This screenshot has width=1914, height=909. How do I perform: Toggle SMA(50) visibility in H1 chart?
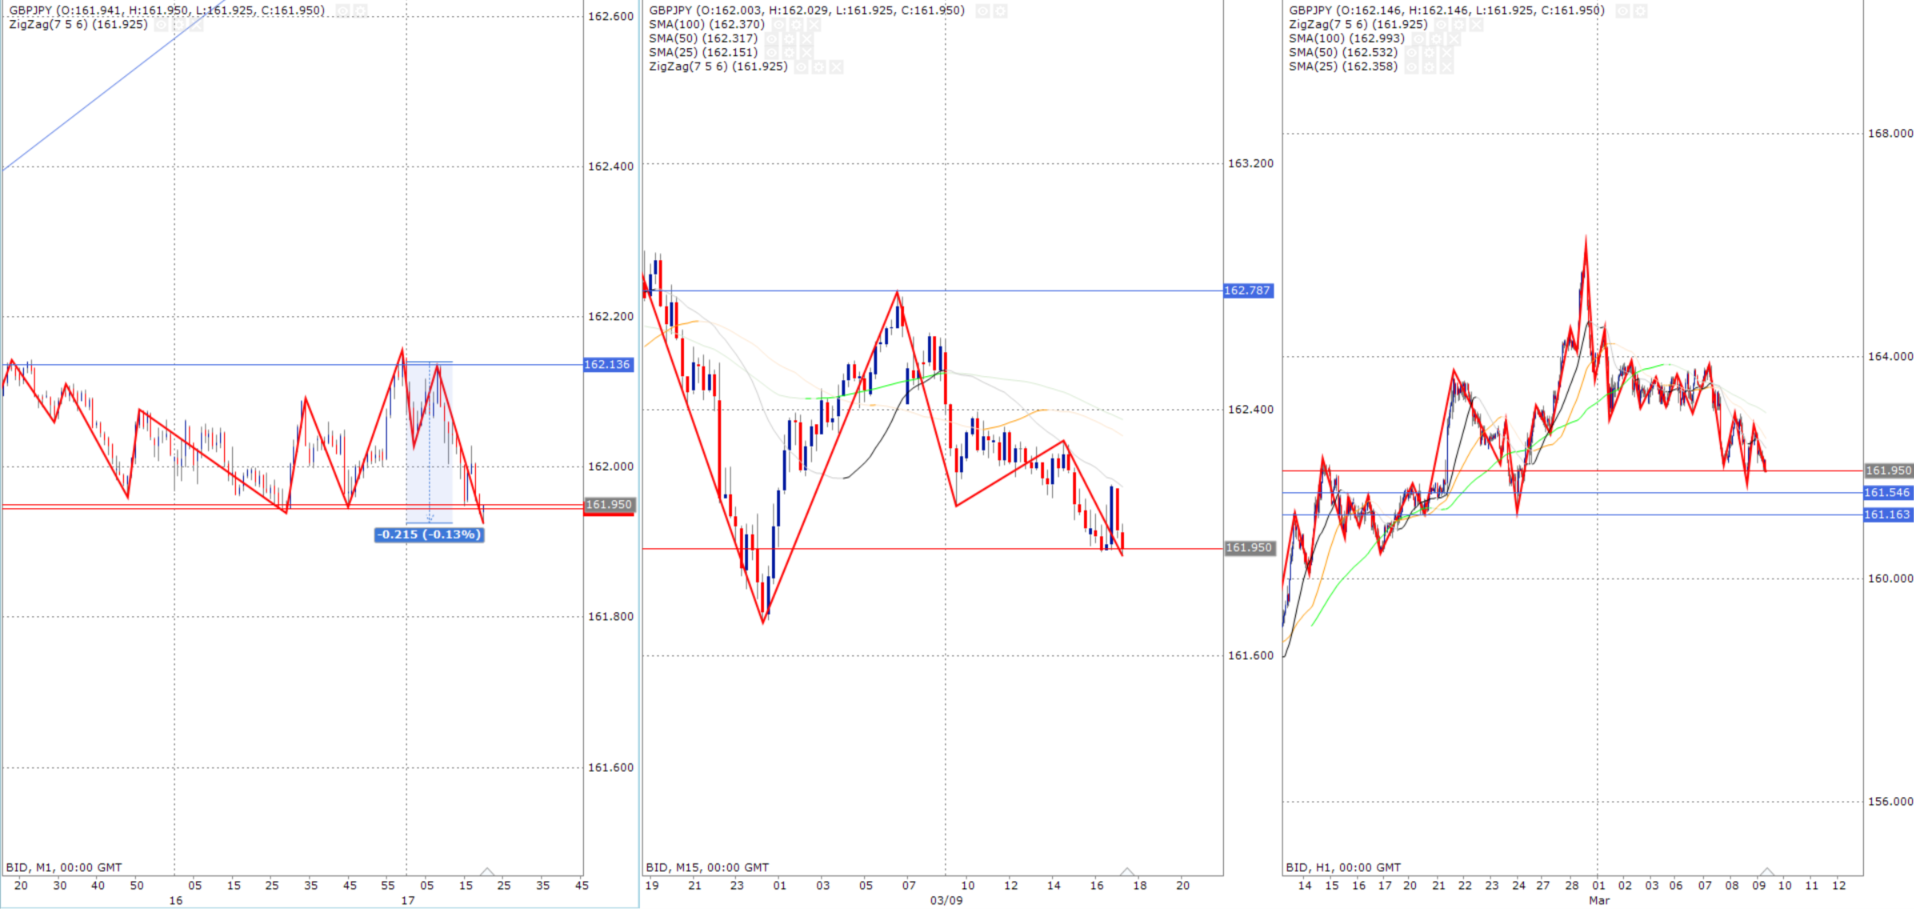click(x=1411, y=53)
